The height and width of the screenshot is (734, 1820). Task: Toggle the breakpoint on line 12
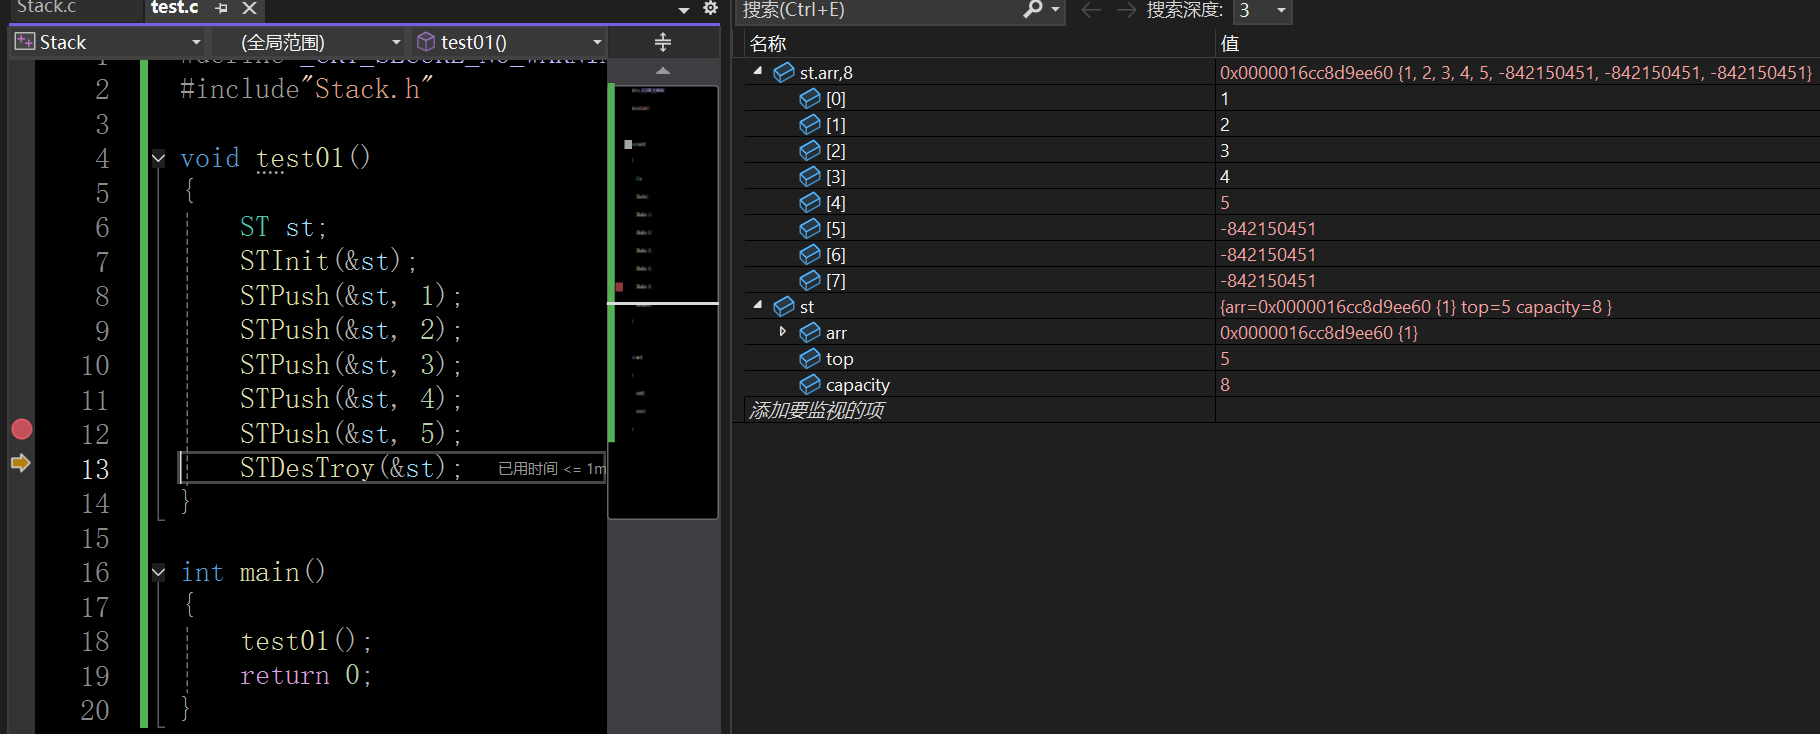tap(21, 429)
